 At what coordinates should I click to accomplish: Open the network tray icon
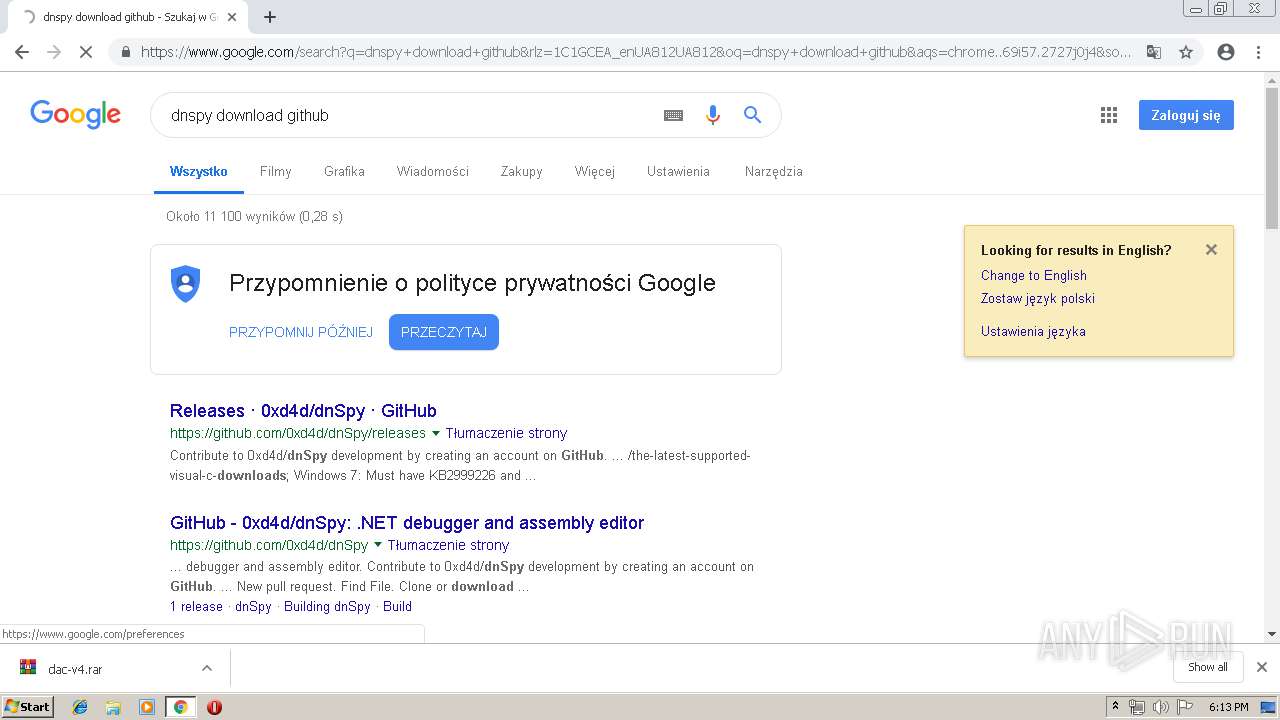click(x=1137, y=707)
